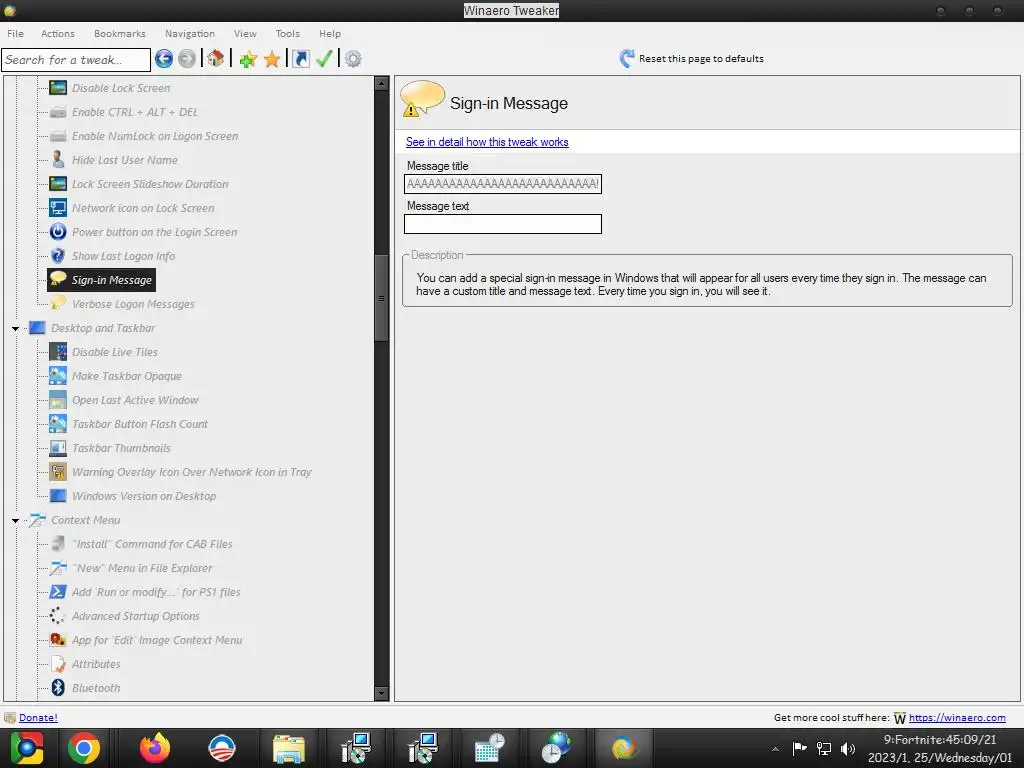Select Make Taskbar Opaque
This screenshot has width=1024, height=768.
tap(127, 376)
